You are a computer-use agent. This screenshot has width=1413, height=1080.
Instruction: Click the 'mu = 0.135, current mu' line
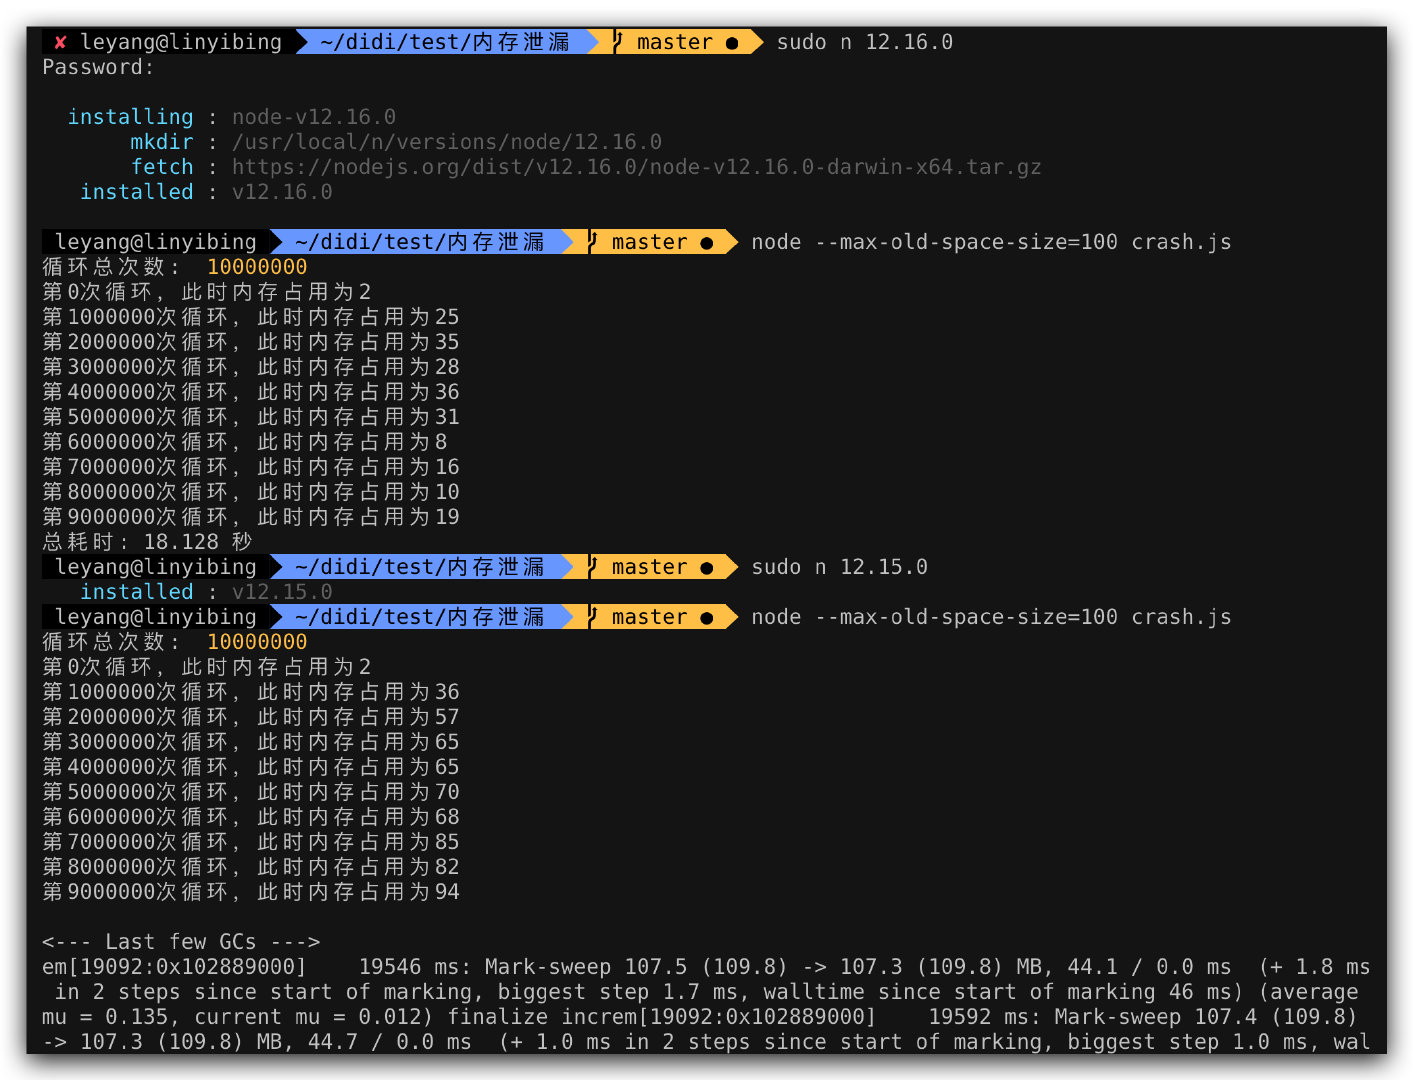click(x=700, y=1017)
